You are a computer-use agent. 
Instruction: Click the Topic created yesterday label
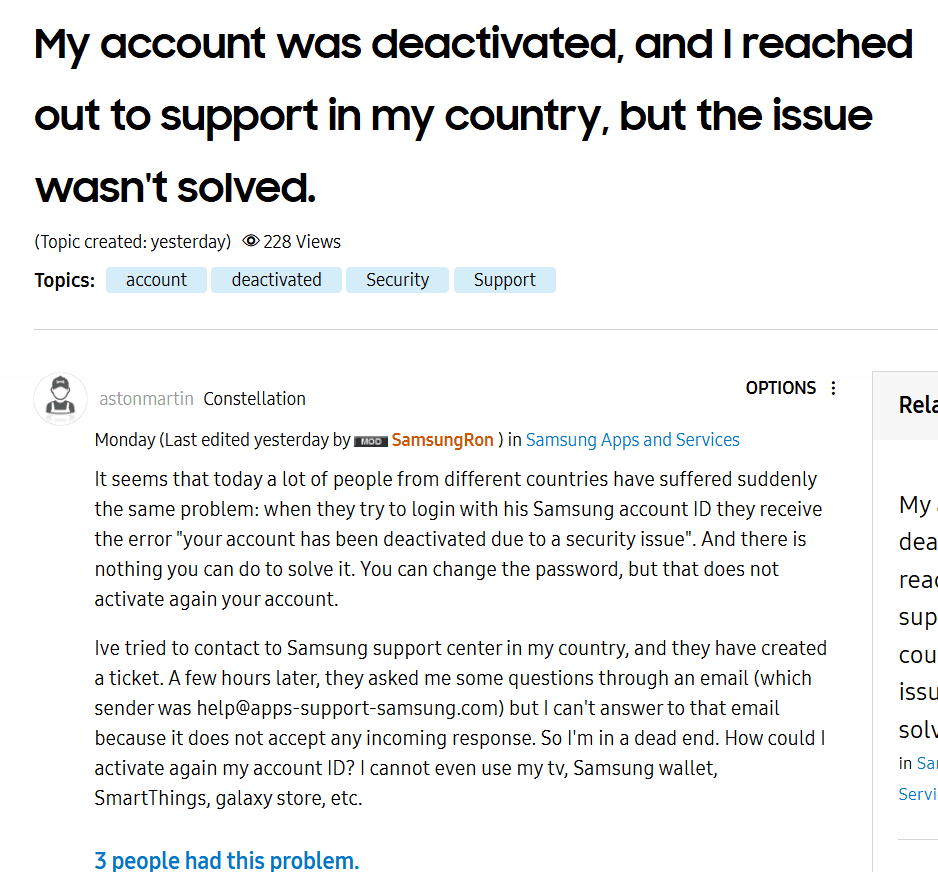click(x=133, y=242)
